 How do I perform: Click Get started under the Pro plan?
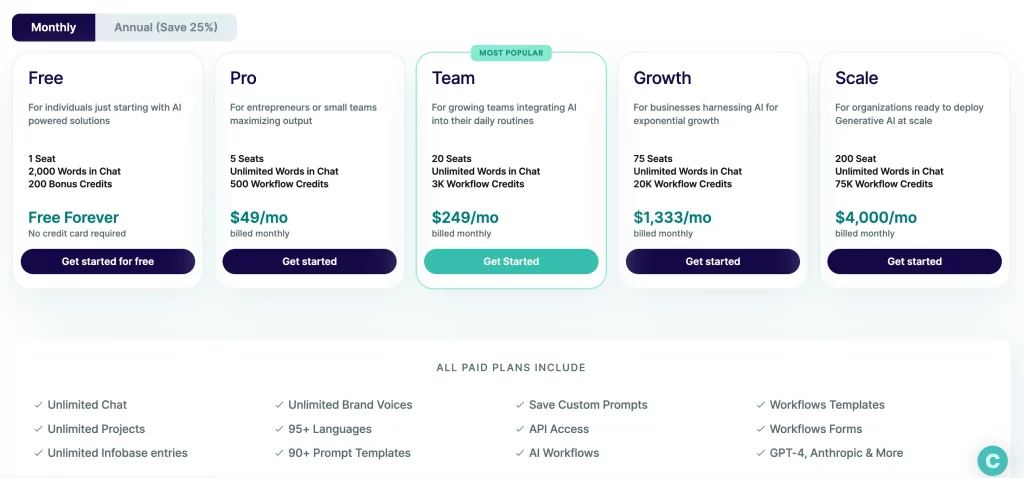(310, 261)
